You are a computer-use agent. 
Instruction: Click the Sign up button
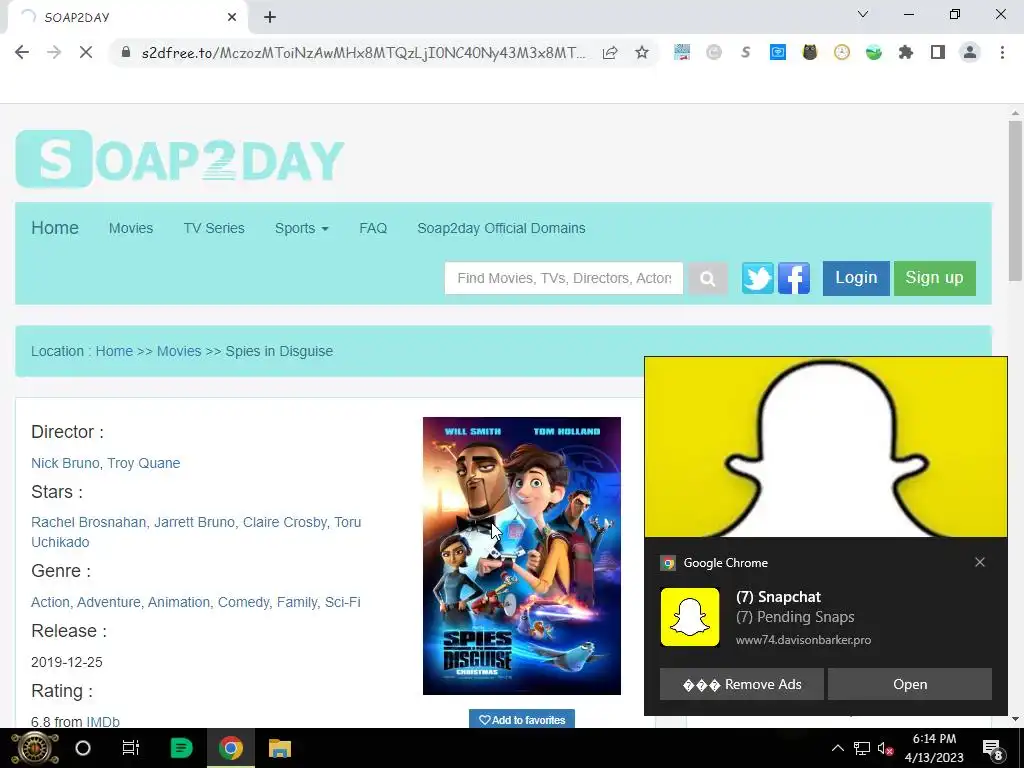[x=935, y=278]
